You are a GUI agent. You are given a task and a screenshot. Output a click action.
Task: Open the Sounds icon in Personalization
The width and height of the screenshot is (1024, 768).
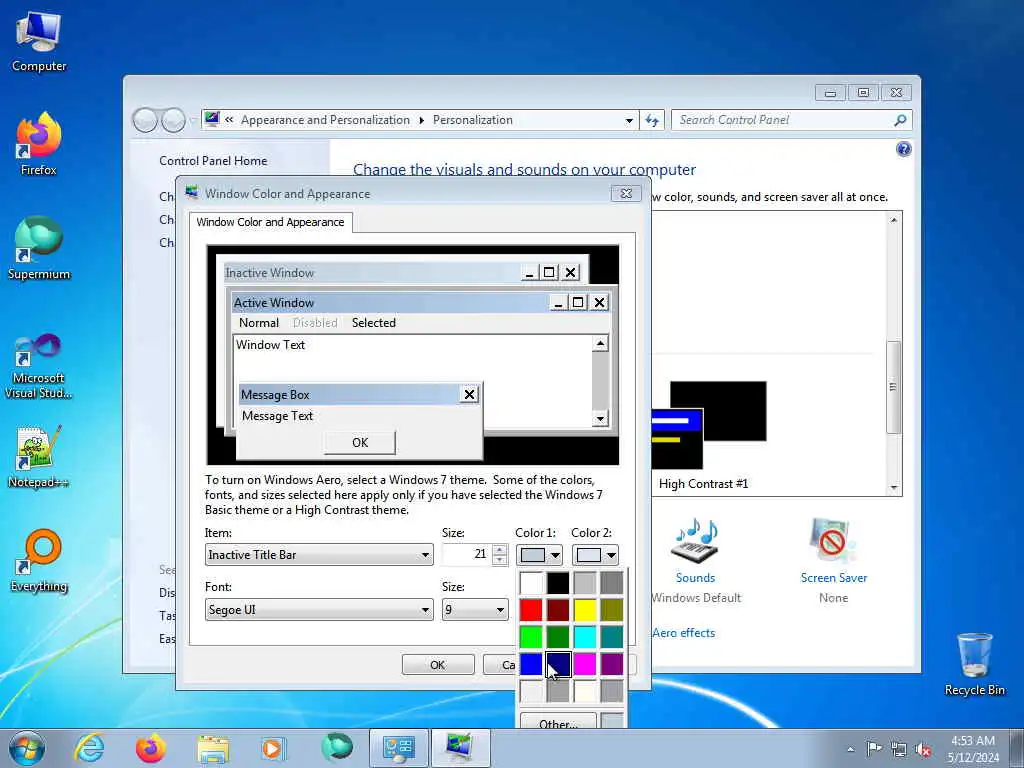695,541
